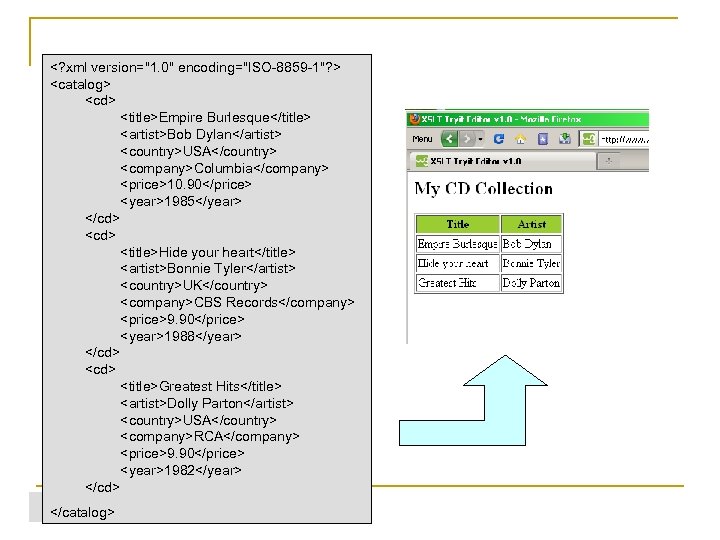Click the country UK XML line
This screenshot has height=540, width=720.
click(193, 286)
